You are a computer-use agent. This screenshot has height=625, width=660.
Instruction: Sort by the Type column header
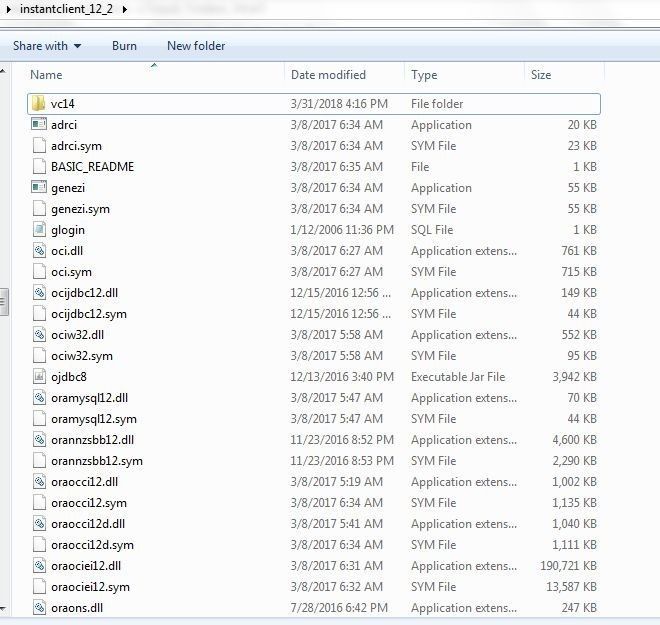pos(424,74)
